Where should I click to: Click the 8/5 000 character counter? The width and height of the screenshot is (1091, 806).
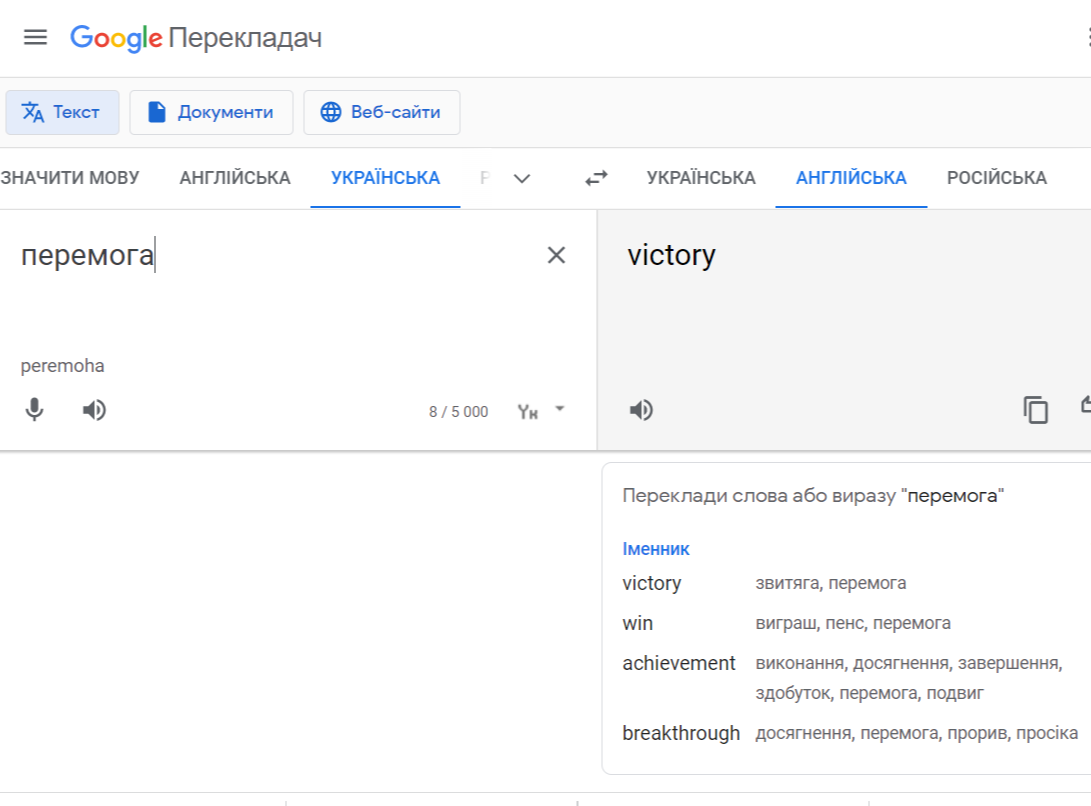tap(456, 410)
